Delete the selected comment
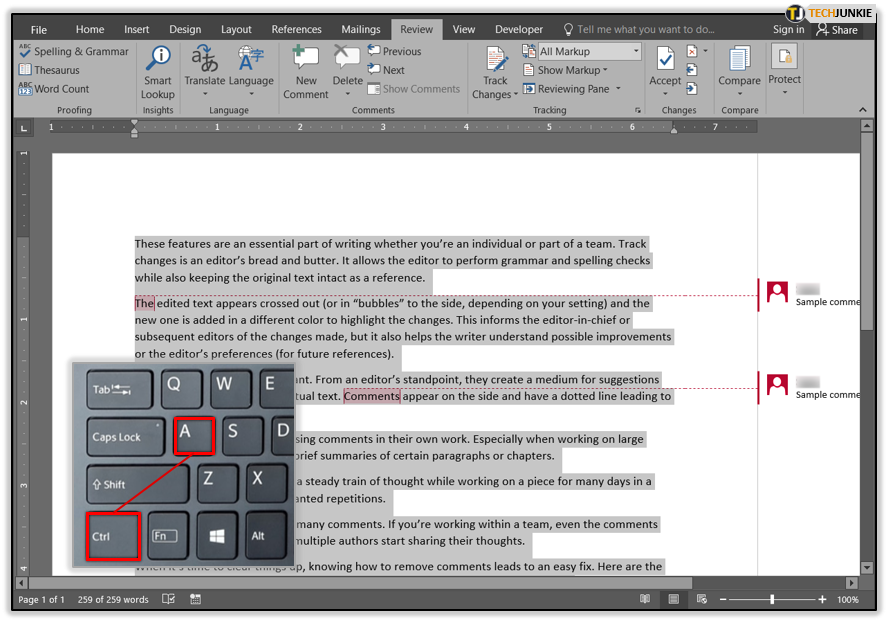This screenshot has height=622, width=888. tap(347, 58)
